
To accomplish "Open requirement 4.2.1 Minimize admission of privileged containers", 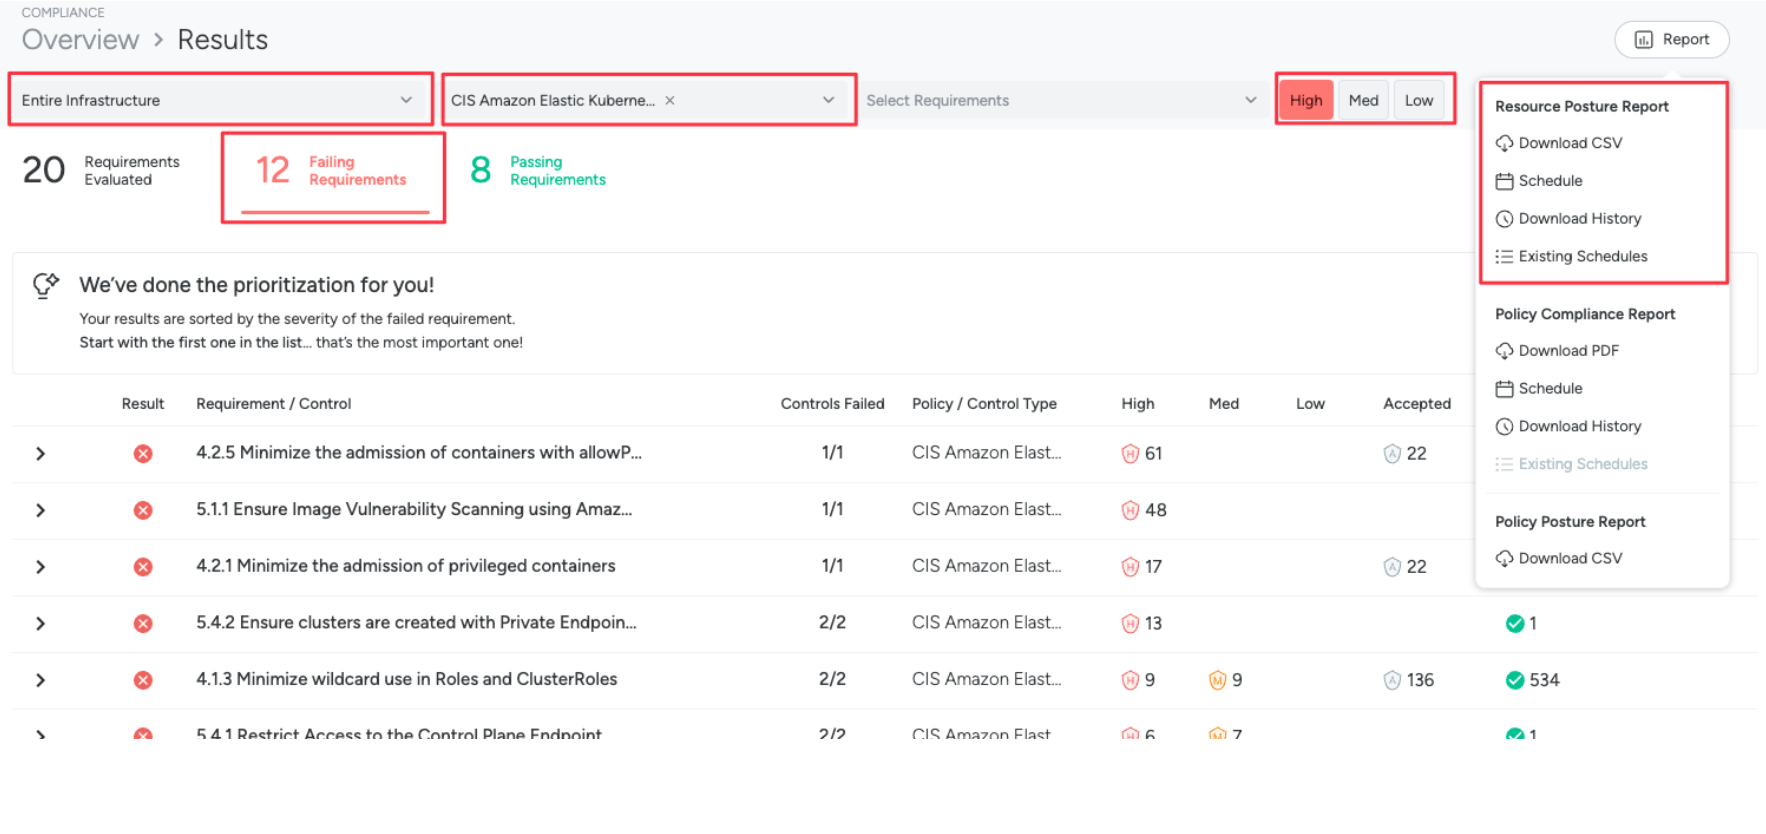I will pos(406,566).
